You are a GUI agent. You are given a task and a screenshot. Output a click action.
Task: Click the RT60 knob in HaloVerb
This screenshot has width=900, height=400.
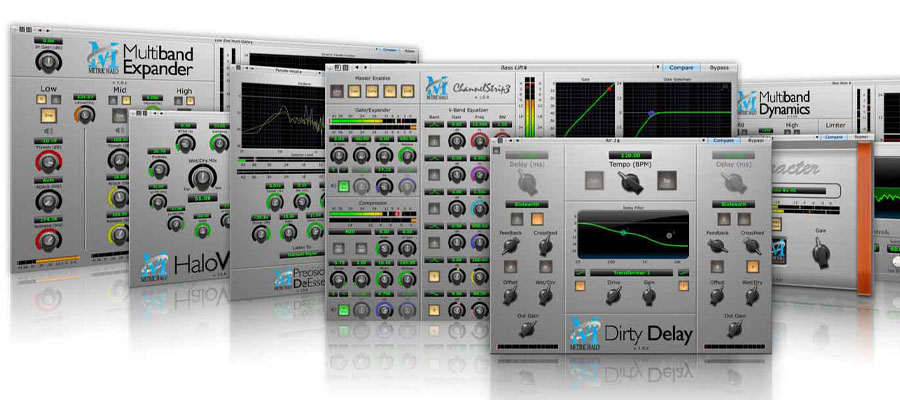point(185,143)
